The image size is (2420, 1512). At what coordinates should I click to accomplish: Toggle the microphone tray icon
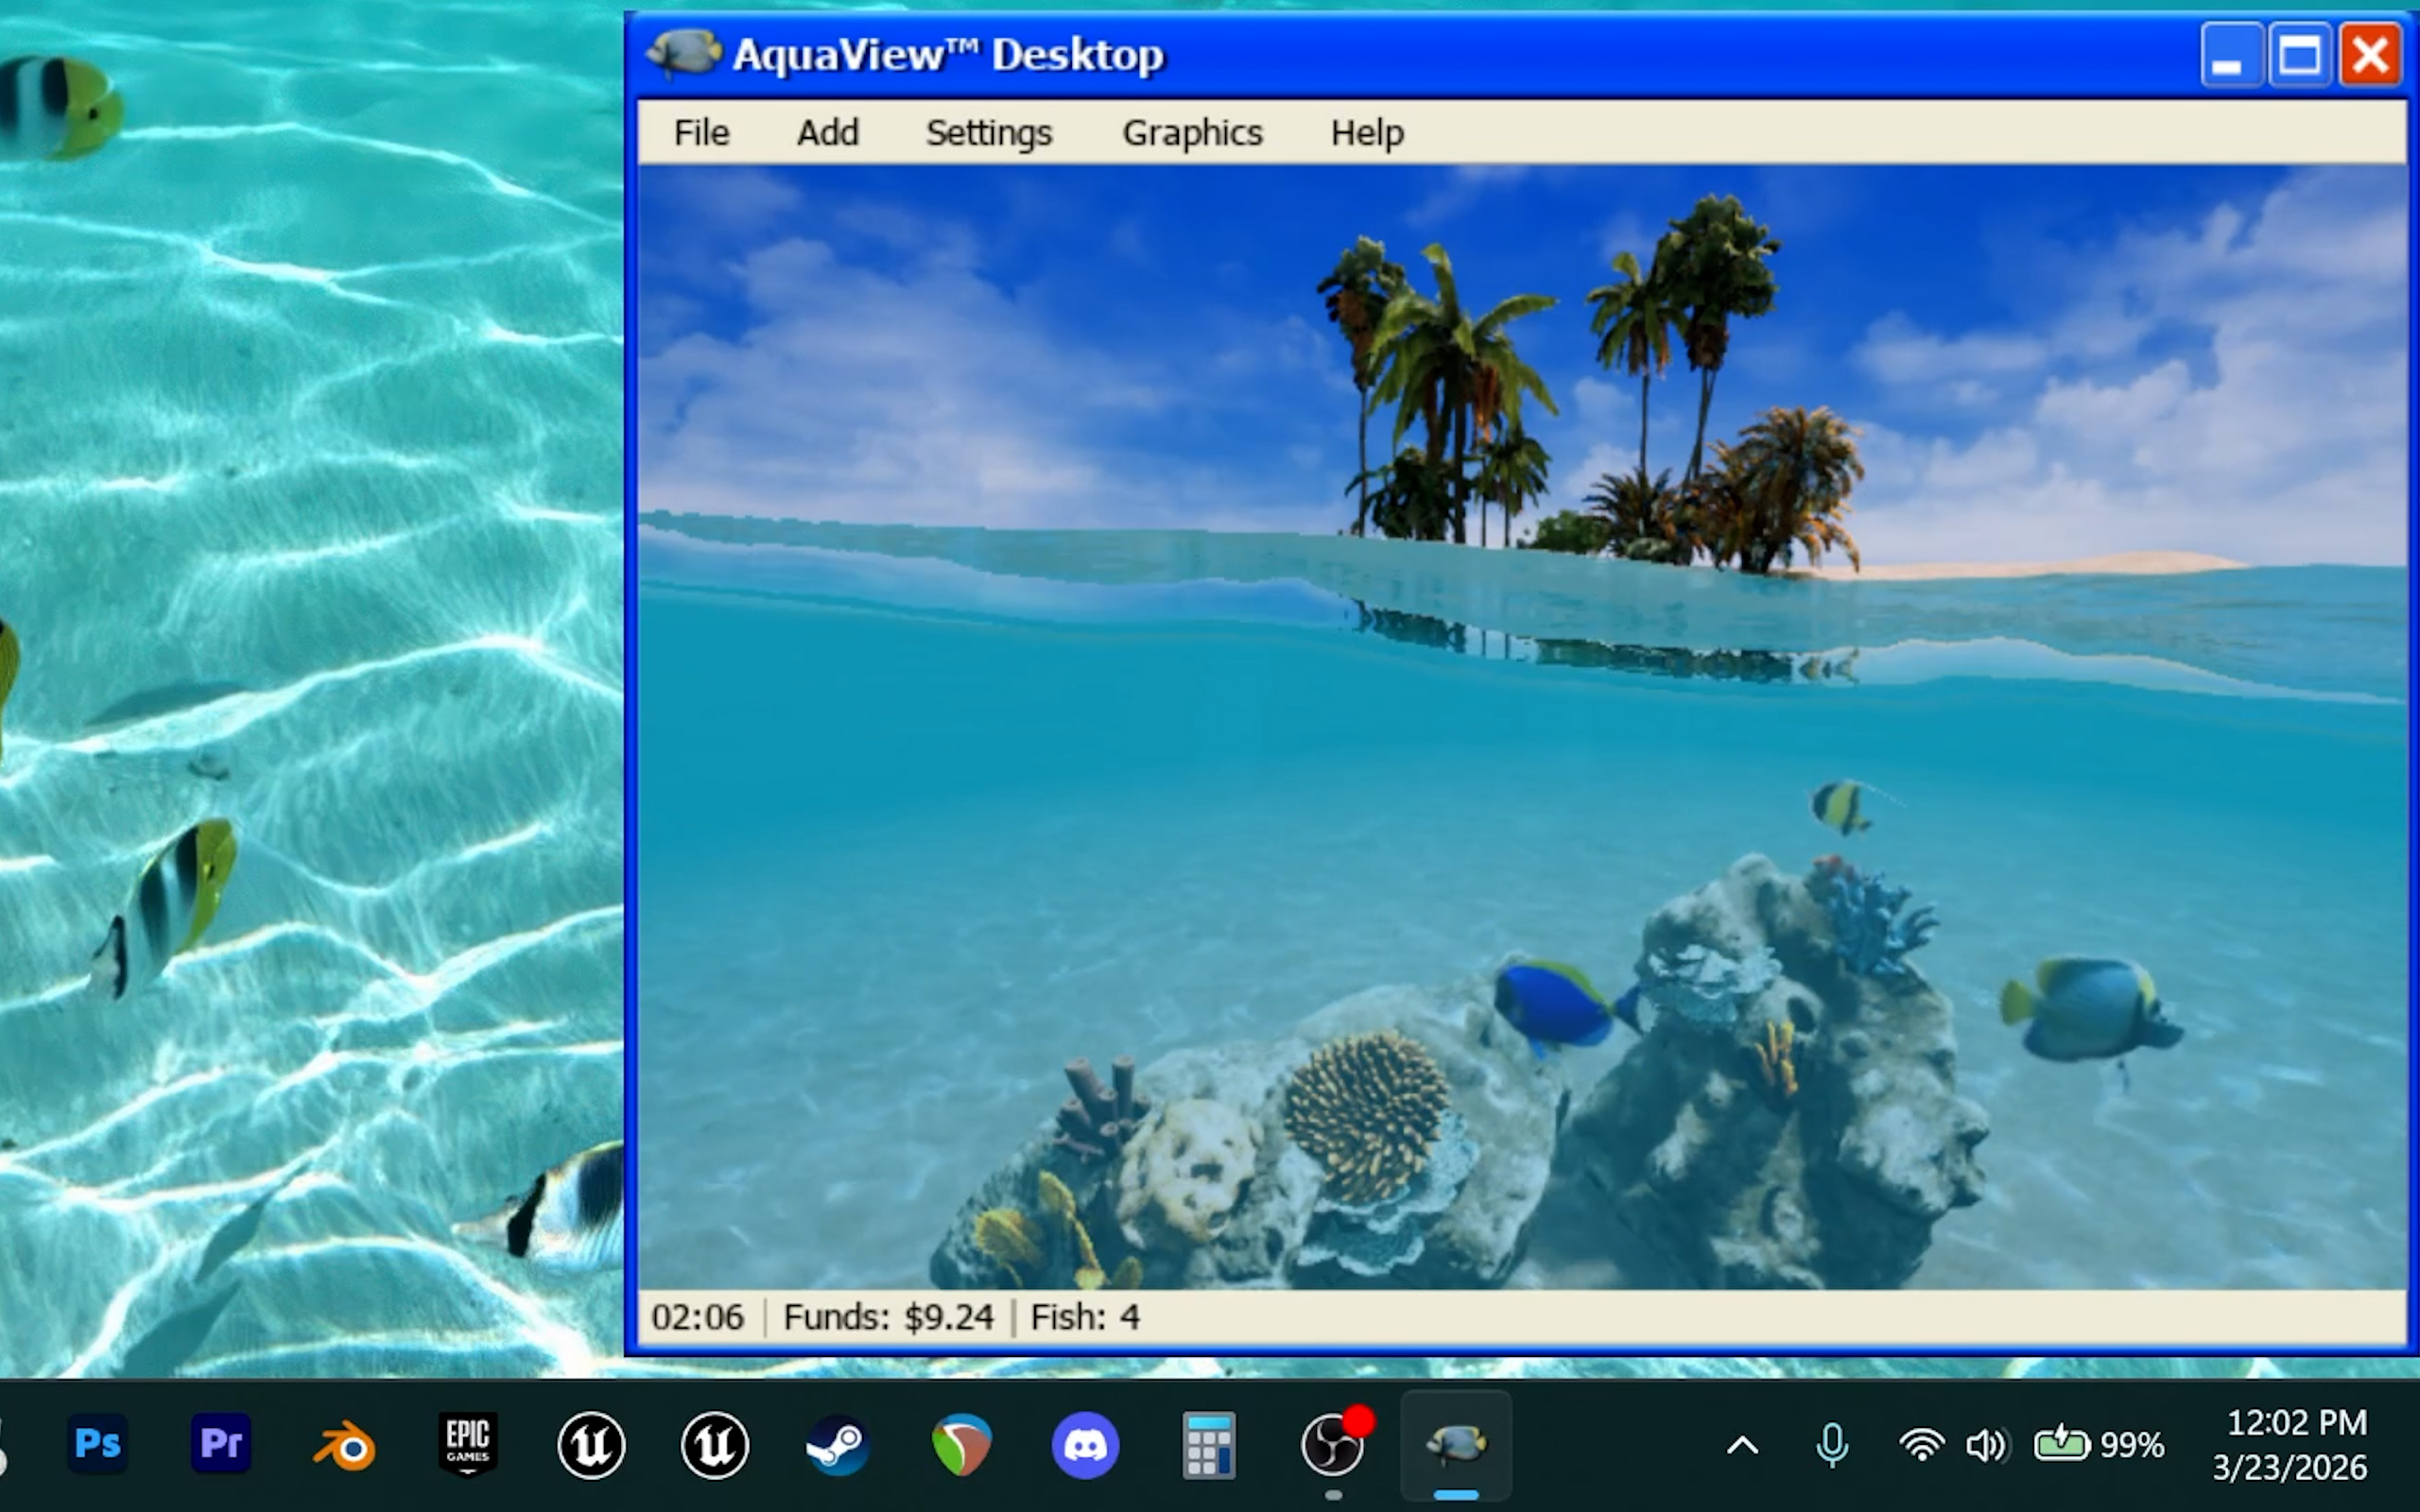tap(1832, 1445)
